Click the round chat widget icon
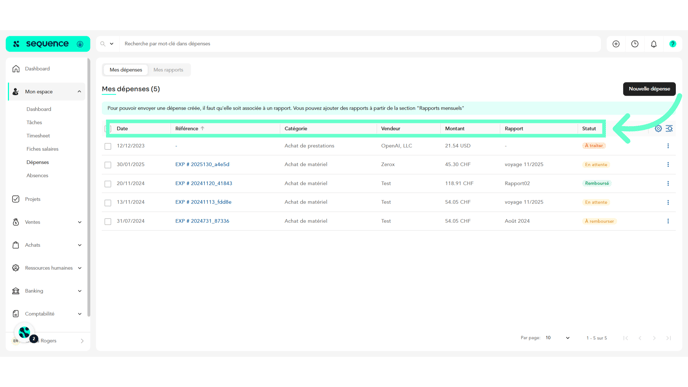Viewport: 688px width, 387px height. point(24,333)
